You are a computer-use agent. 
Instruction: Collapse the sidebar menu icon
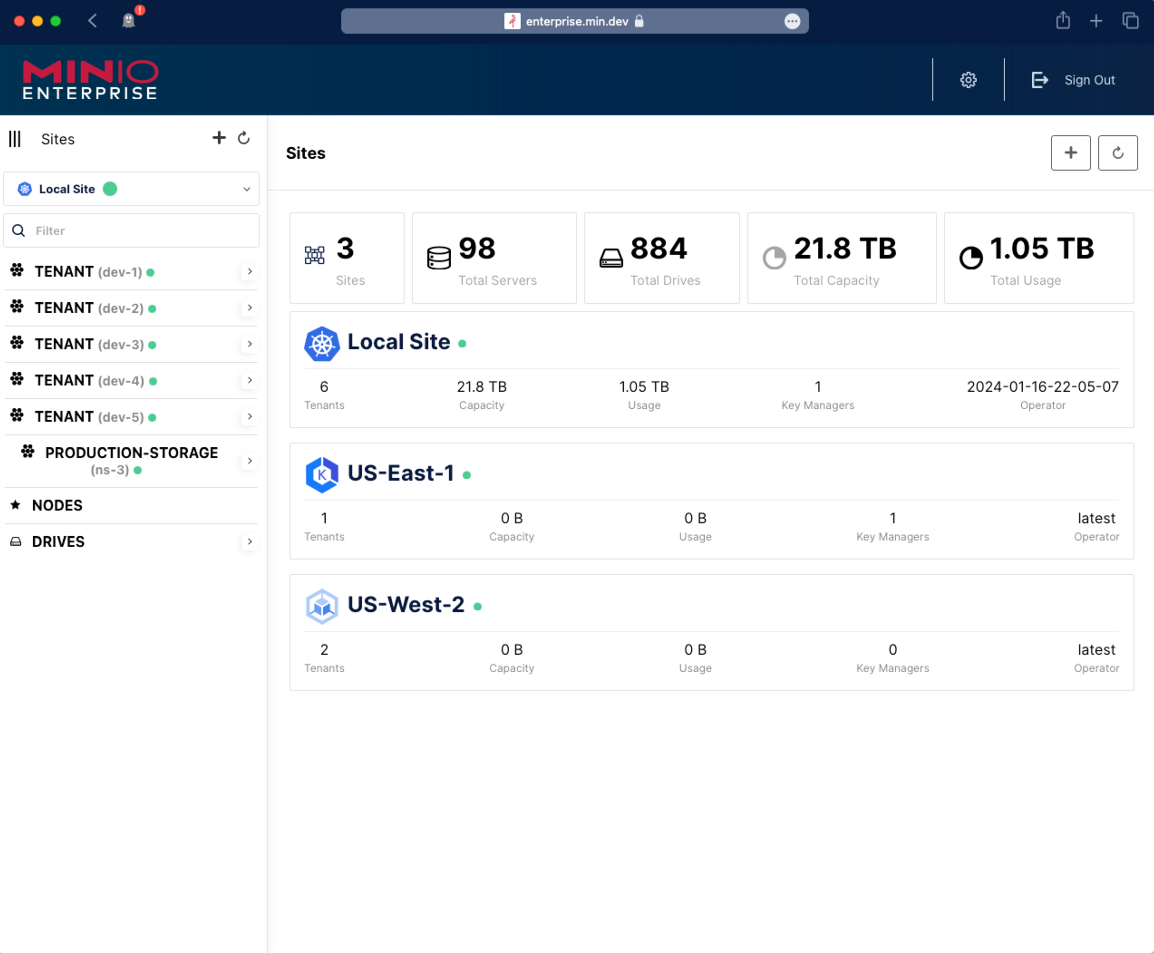pyautogui.click(x=15, y=139)
